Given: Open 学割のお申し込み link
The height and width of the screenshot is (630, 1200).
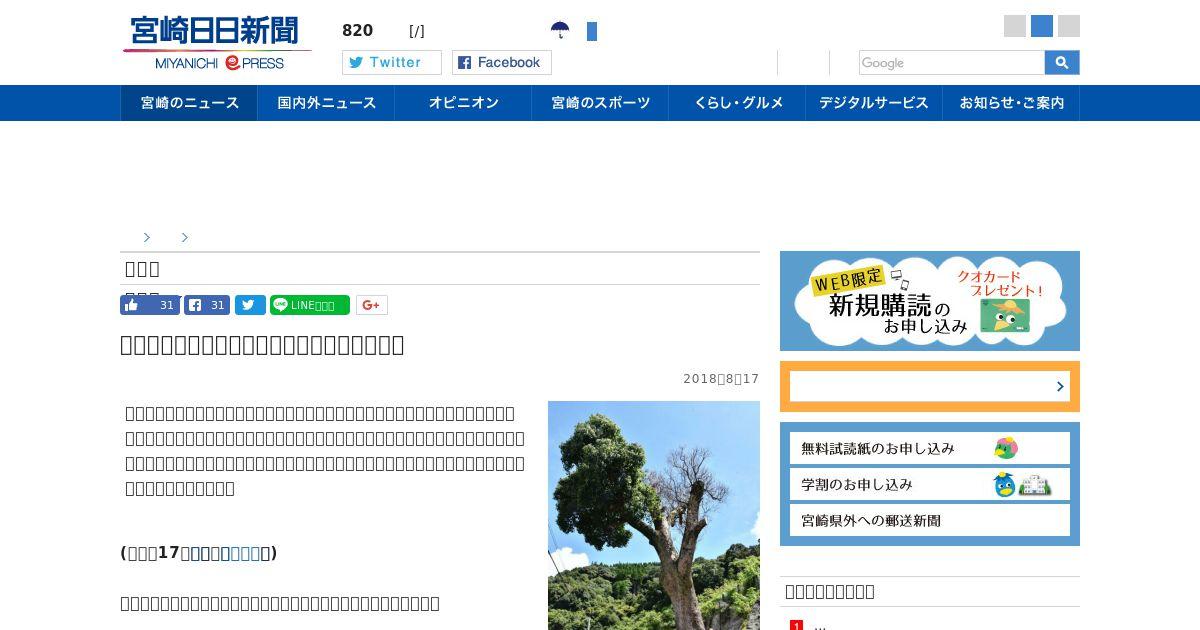Looking at the screenshot, I should (x=929, y=484).
